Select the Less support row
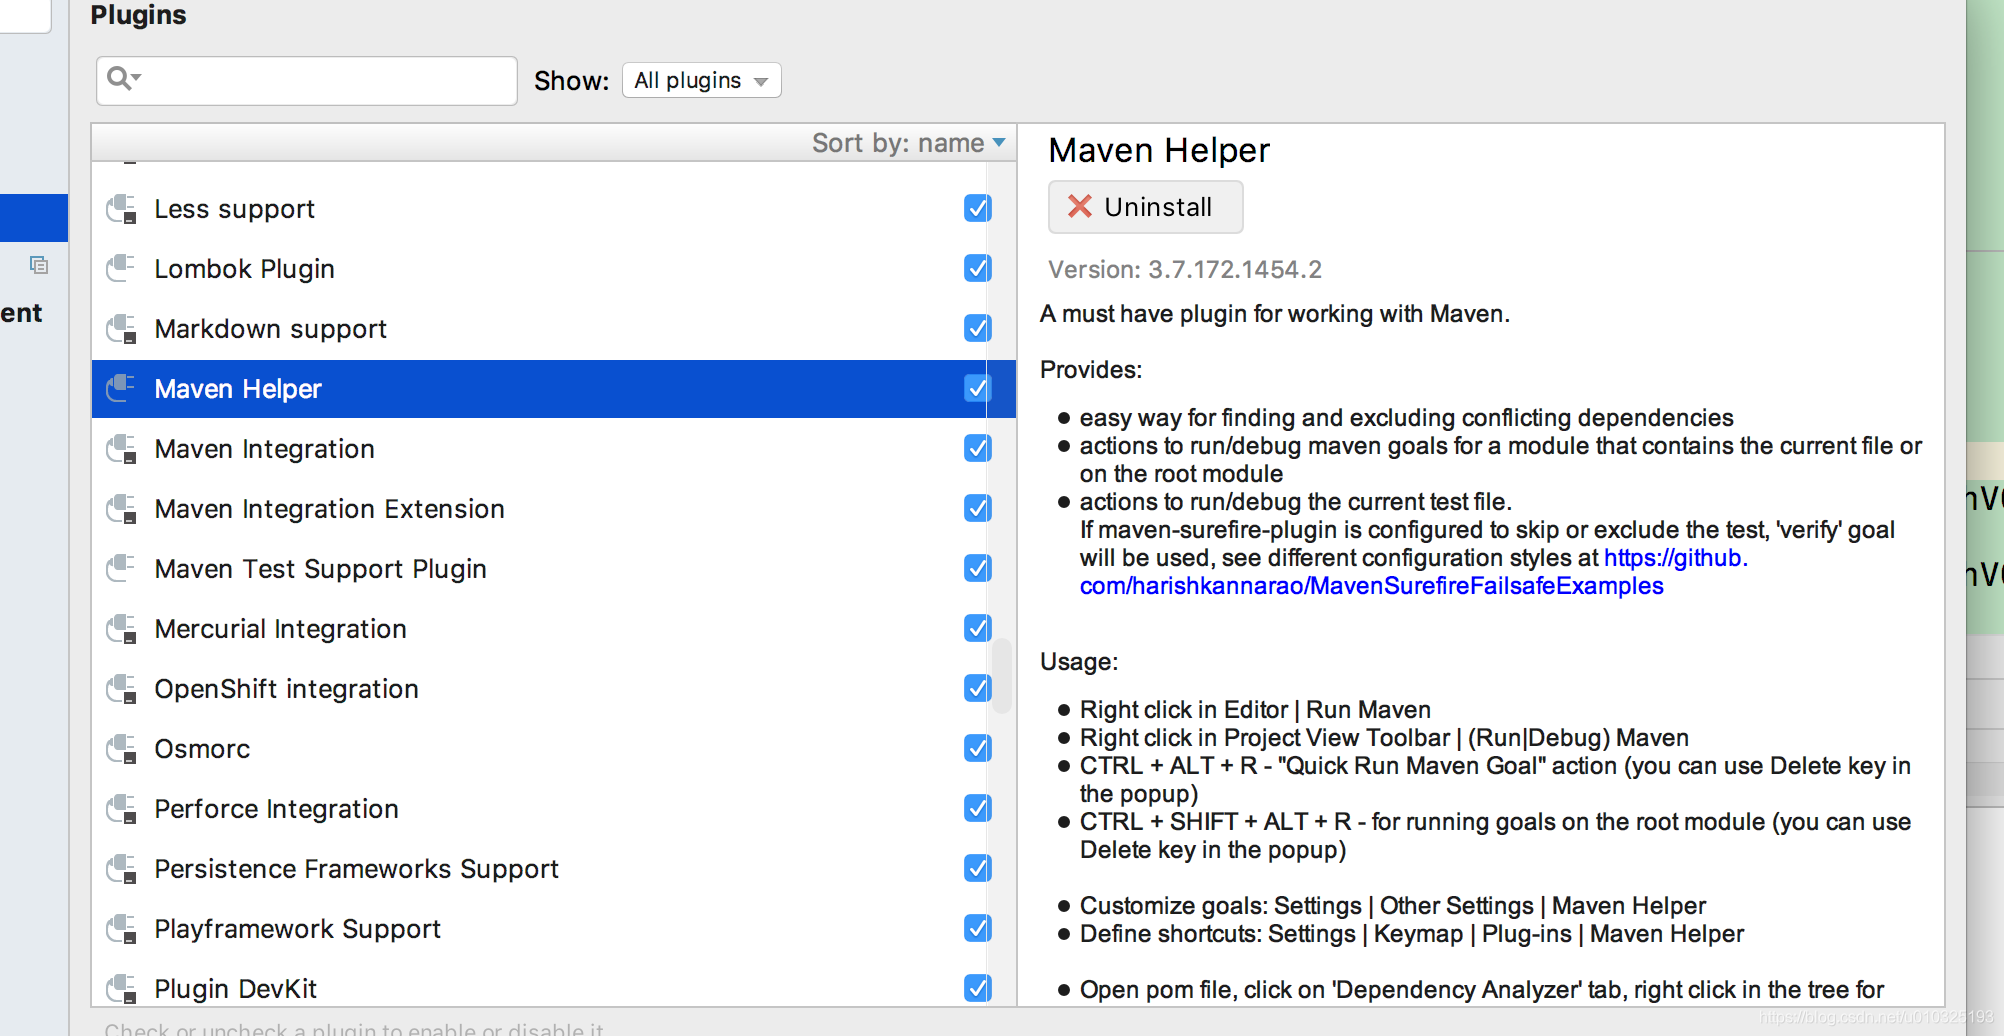This screenshot has height=1036, width=2004. [x=553, y=209]
